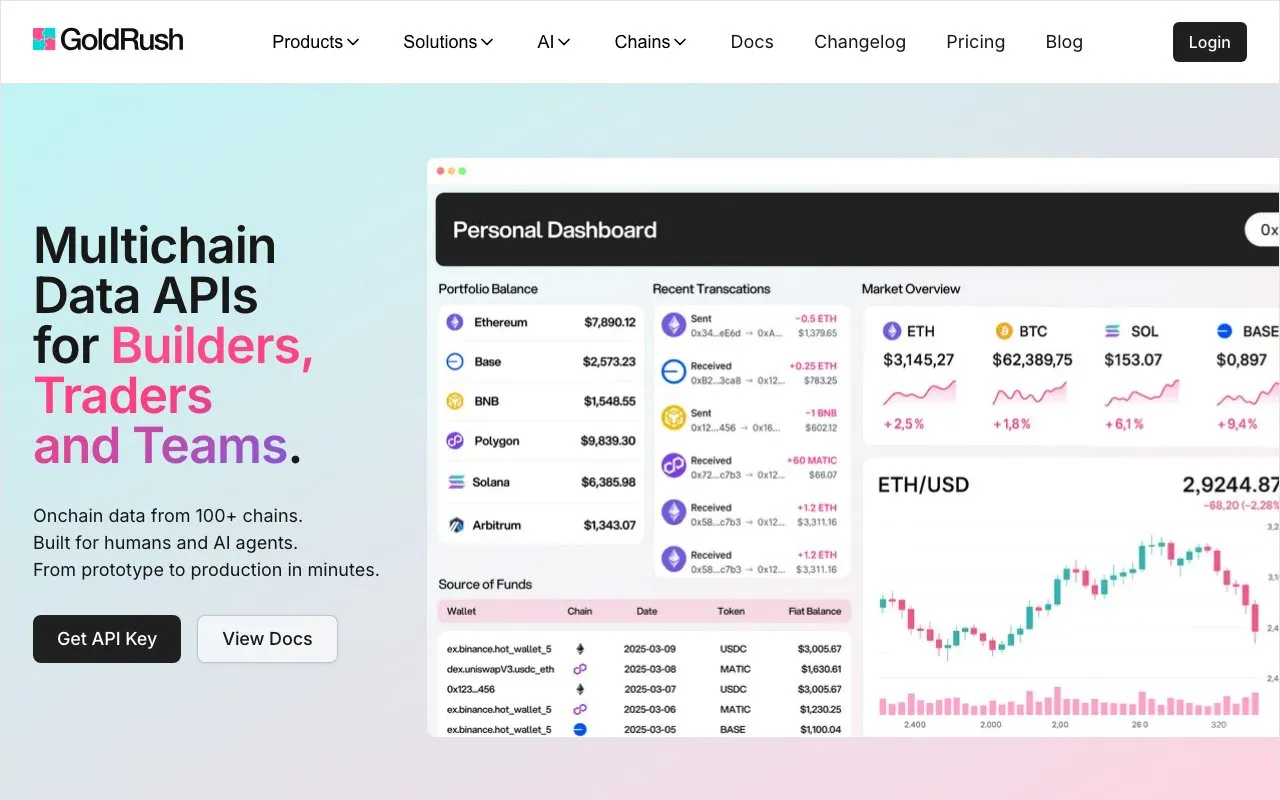
Task: Click the 0x123...456 wallet entry
Action: point(471,689)
